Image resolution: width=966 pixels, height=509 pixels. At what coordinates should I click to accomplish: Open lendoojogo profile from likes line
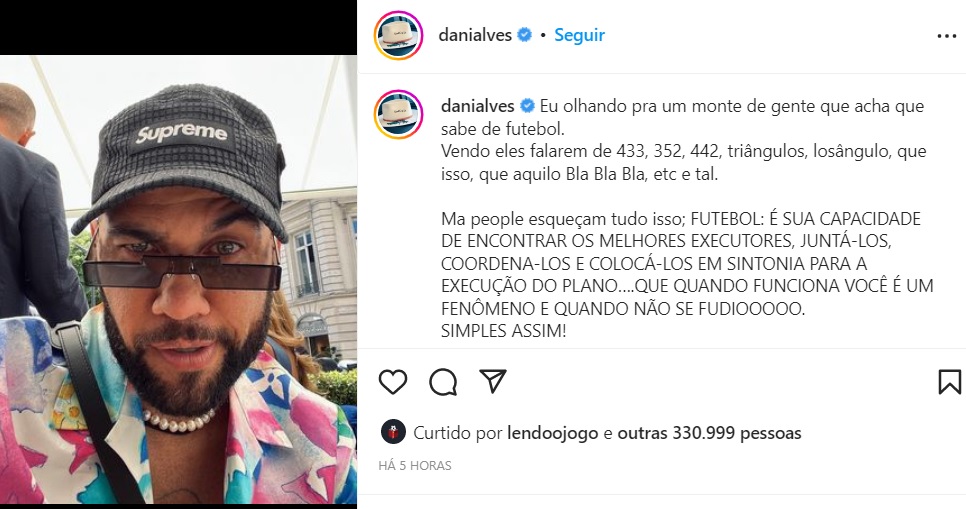tap(553, 433)
